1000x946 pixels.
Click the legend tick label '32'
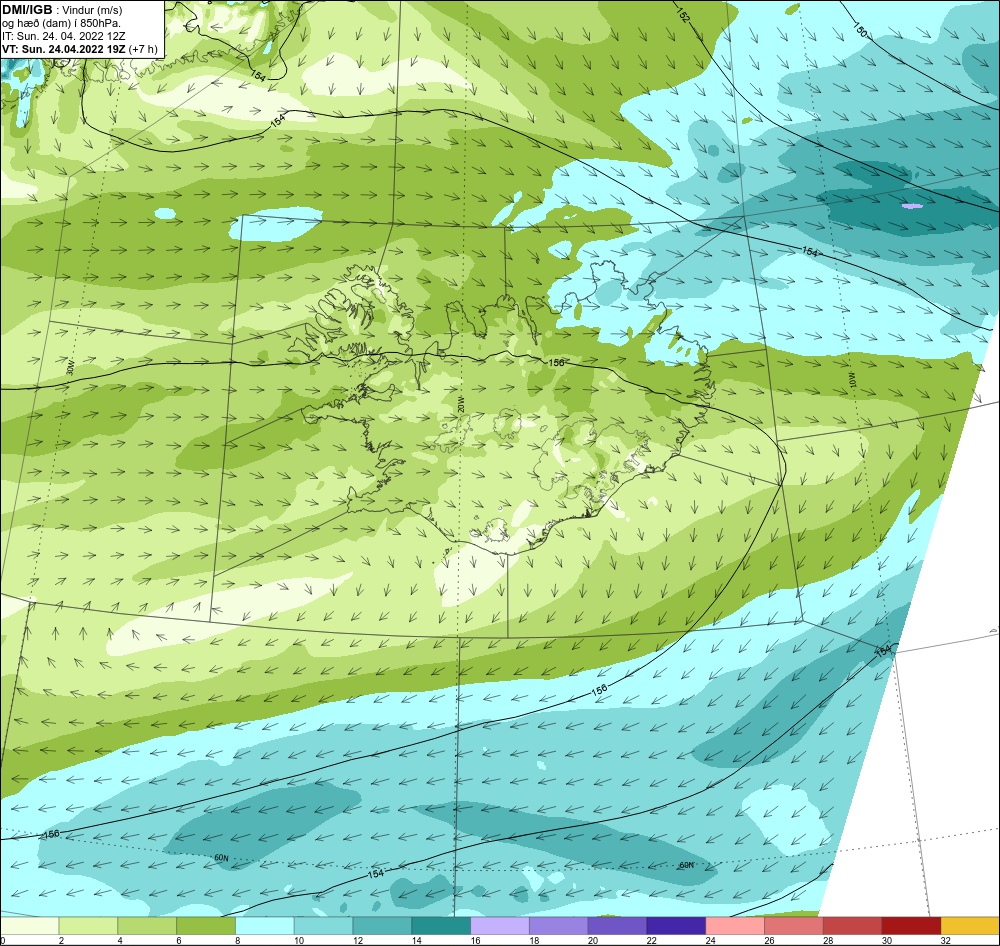(945, 940)
